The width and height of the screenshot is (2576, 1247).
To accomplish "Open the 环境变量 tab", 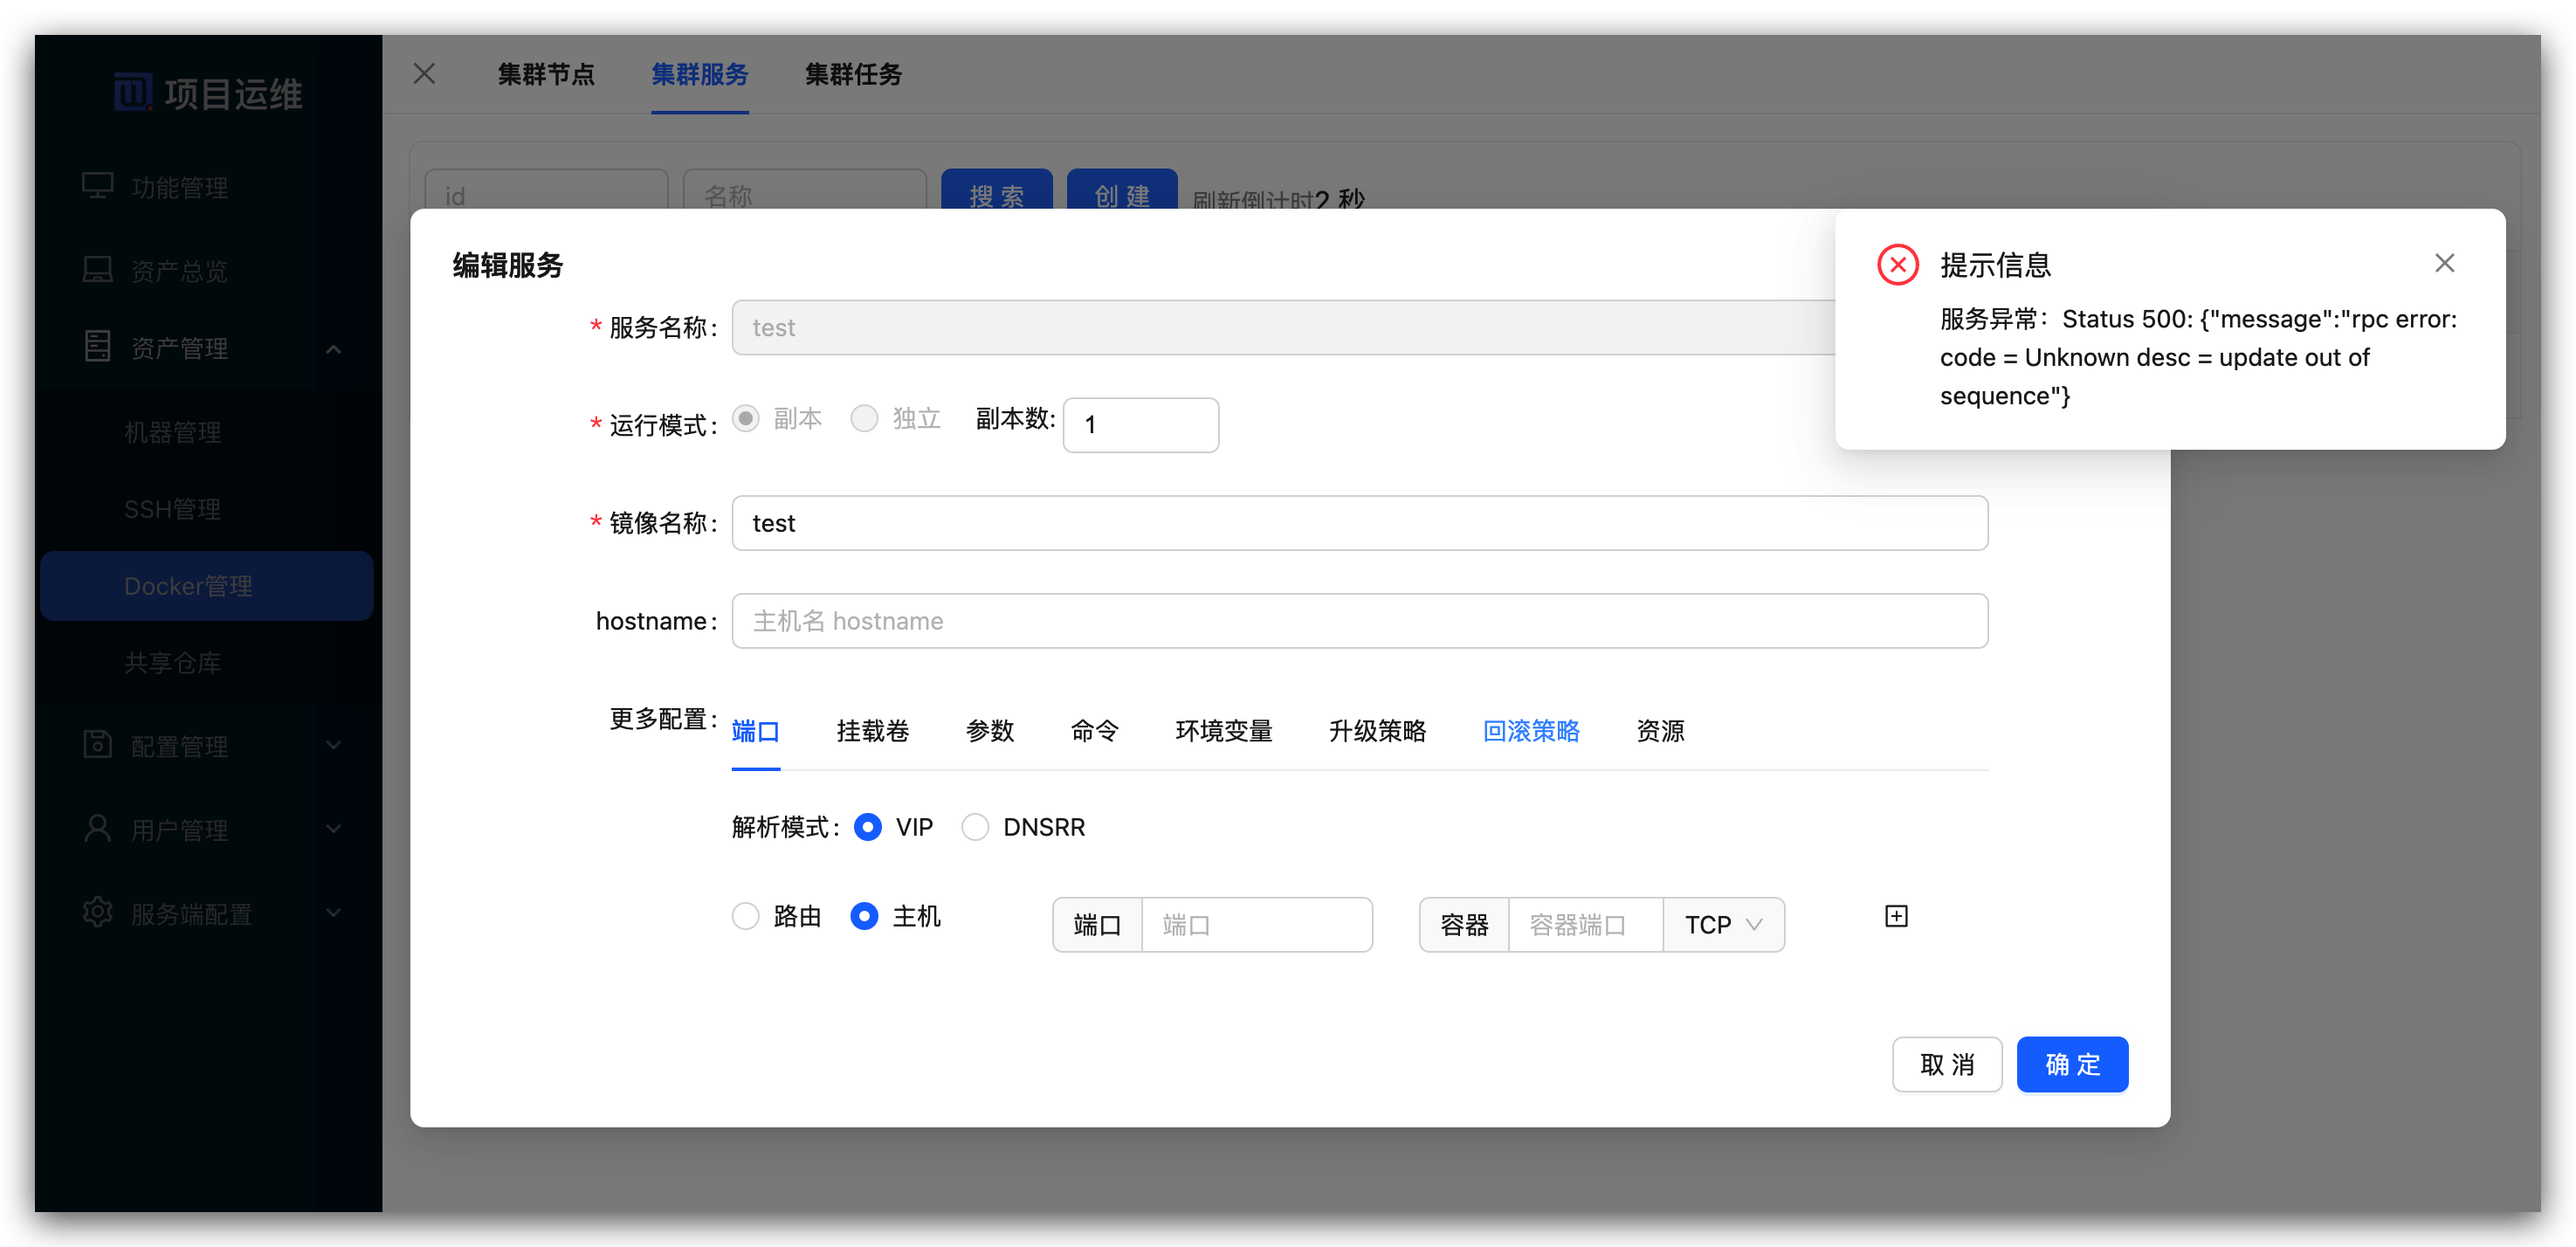I will pos(1223,731).
